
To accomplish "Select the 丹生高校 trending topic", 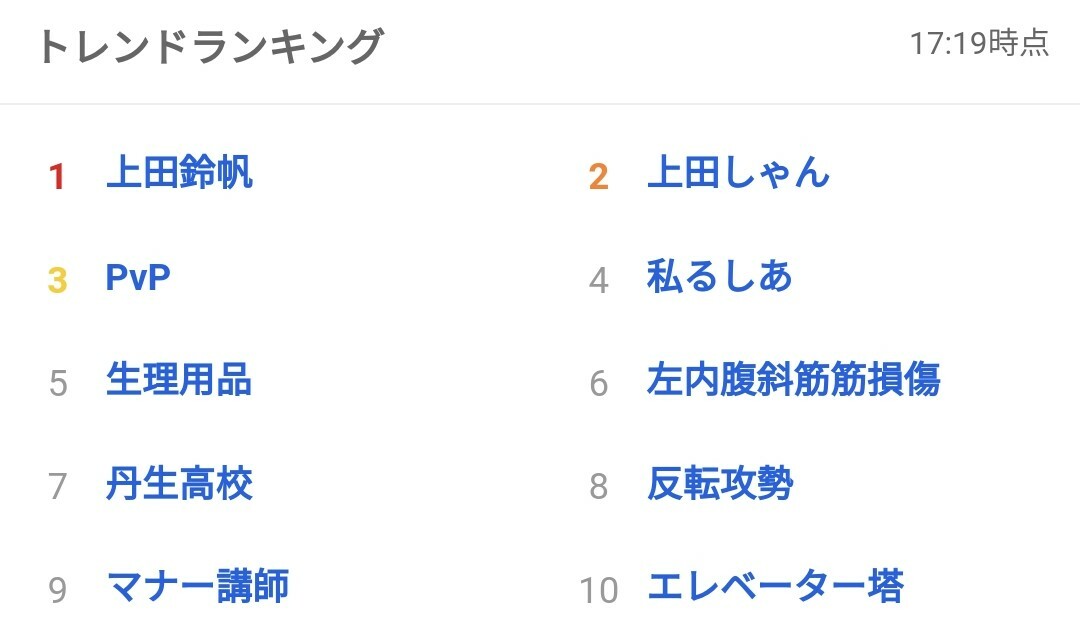I will pyautogui.click(x=179, y=483).
